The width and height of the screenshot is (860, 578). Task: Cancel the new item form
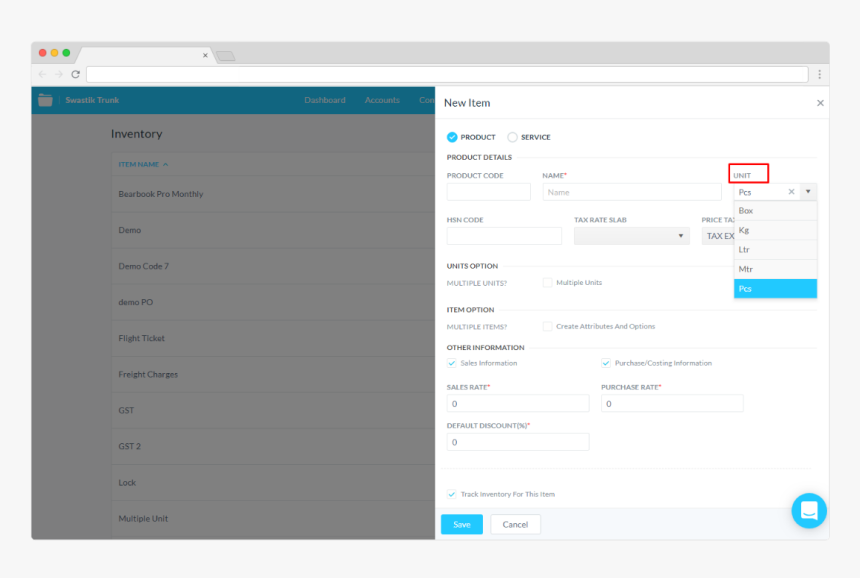[x=515, y=524]
